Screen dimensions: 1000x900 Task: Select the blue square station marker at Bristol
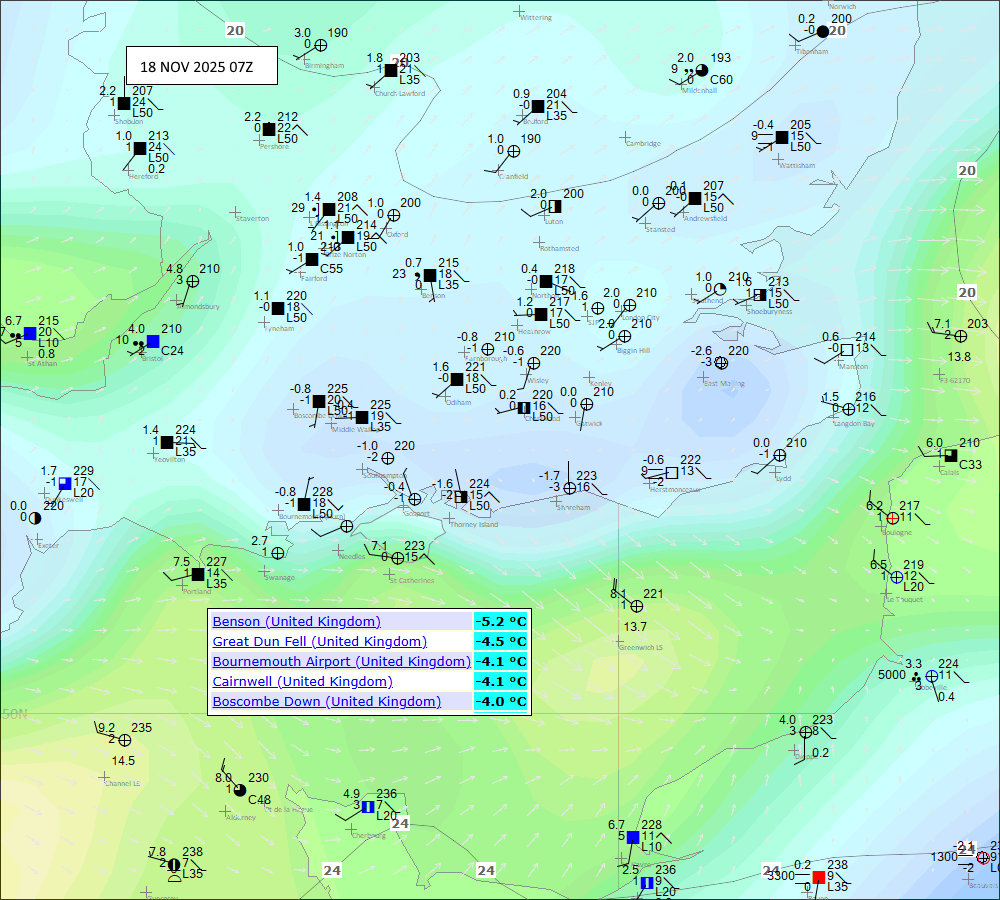click(x=153, y=342)
